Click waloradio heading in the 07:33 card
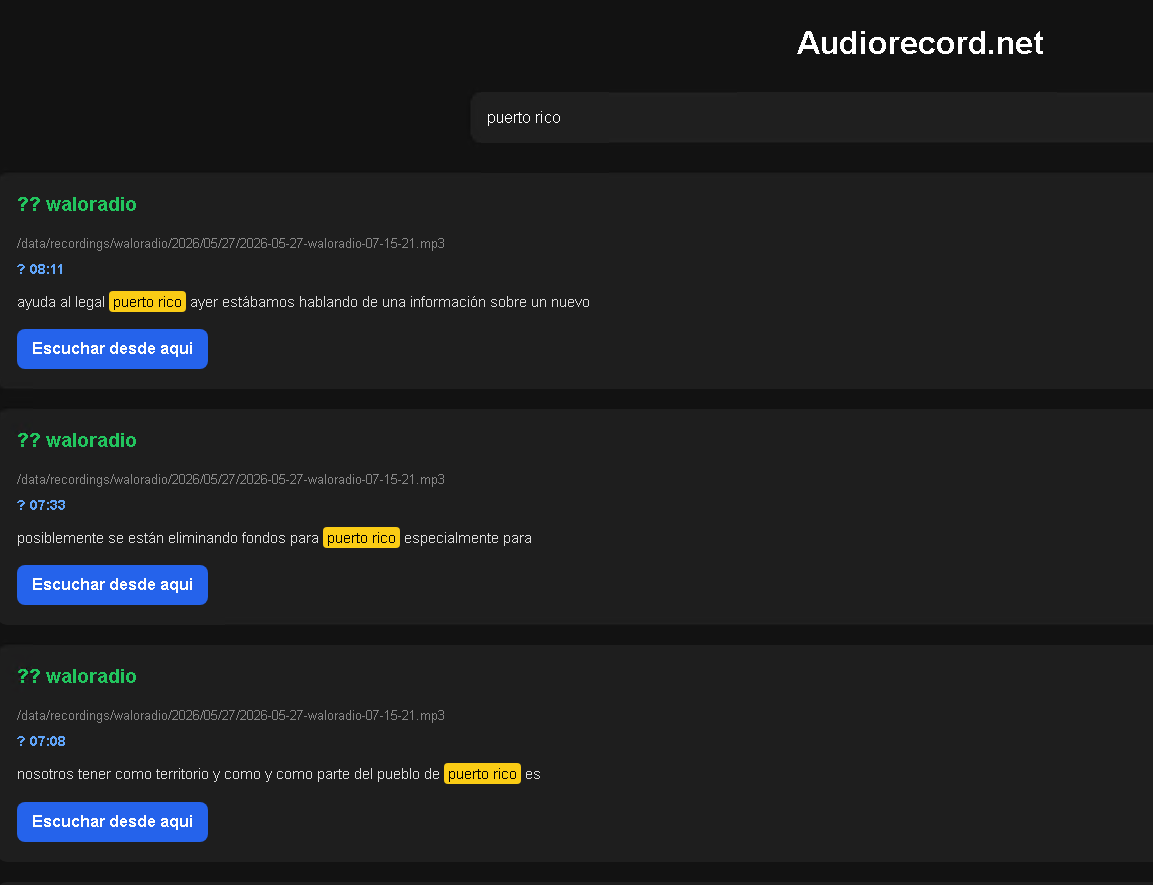The width and height of the screenshot is (1153, 885). 76,440
